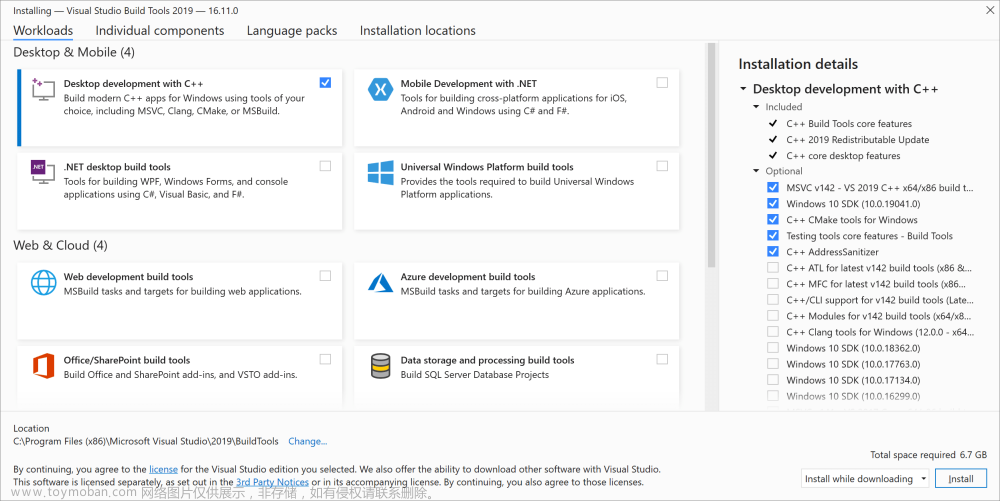Check C++ Clang tools for Windows option
Screen dimensions: 1000x501
[773, 331]
